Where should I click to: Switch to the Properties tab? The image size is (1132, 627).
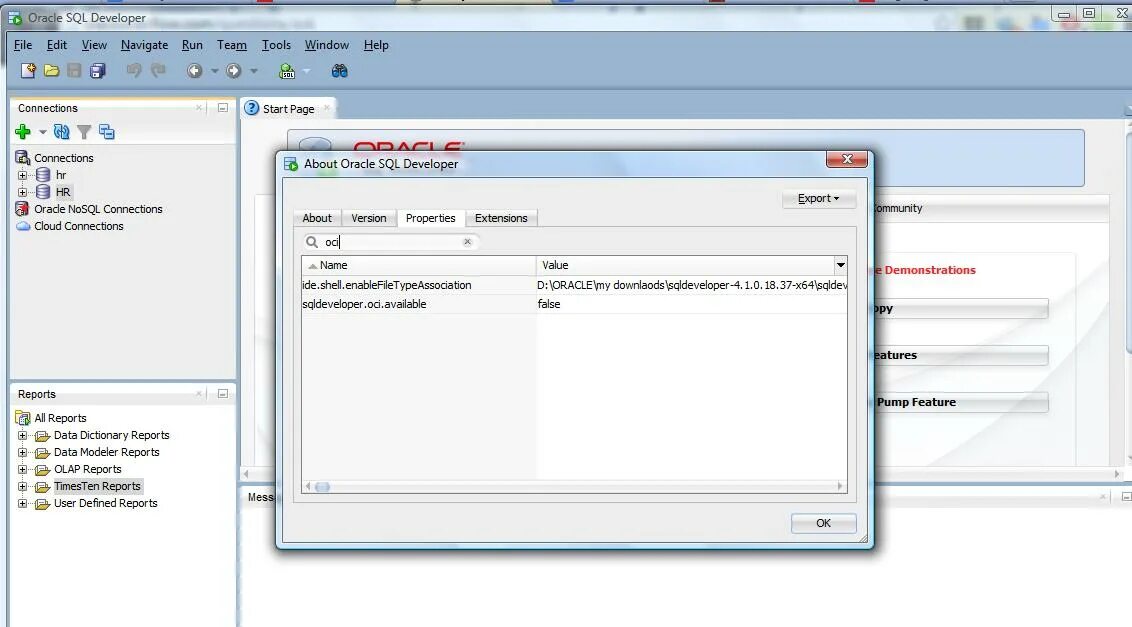click(430, 218)
